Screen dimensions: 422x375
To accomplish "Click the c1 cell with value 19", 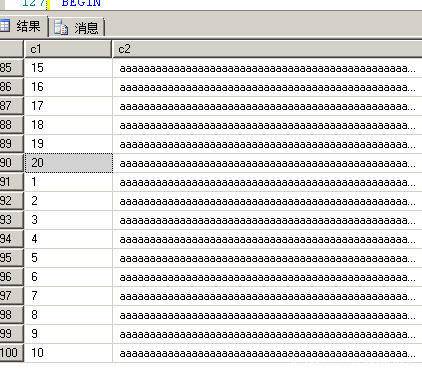I will [x=69, y=144].
